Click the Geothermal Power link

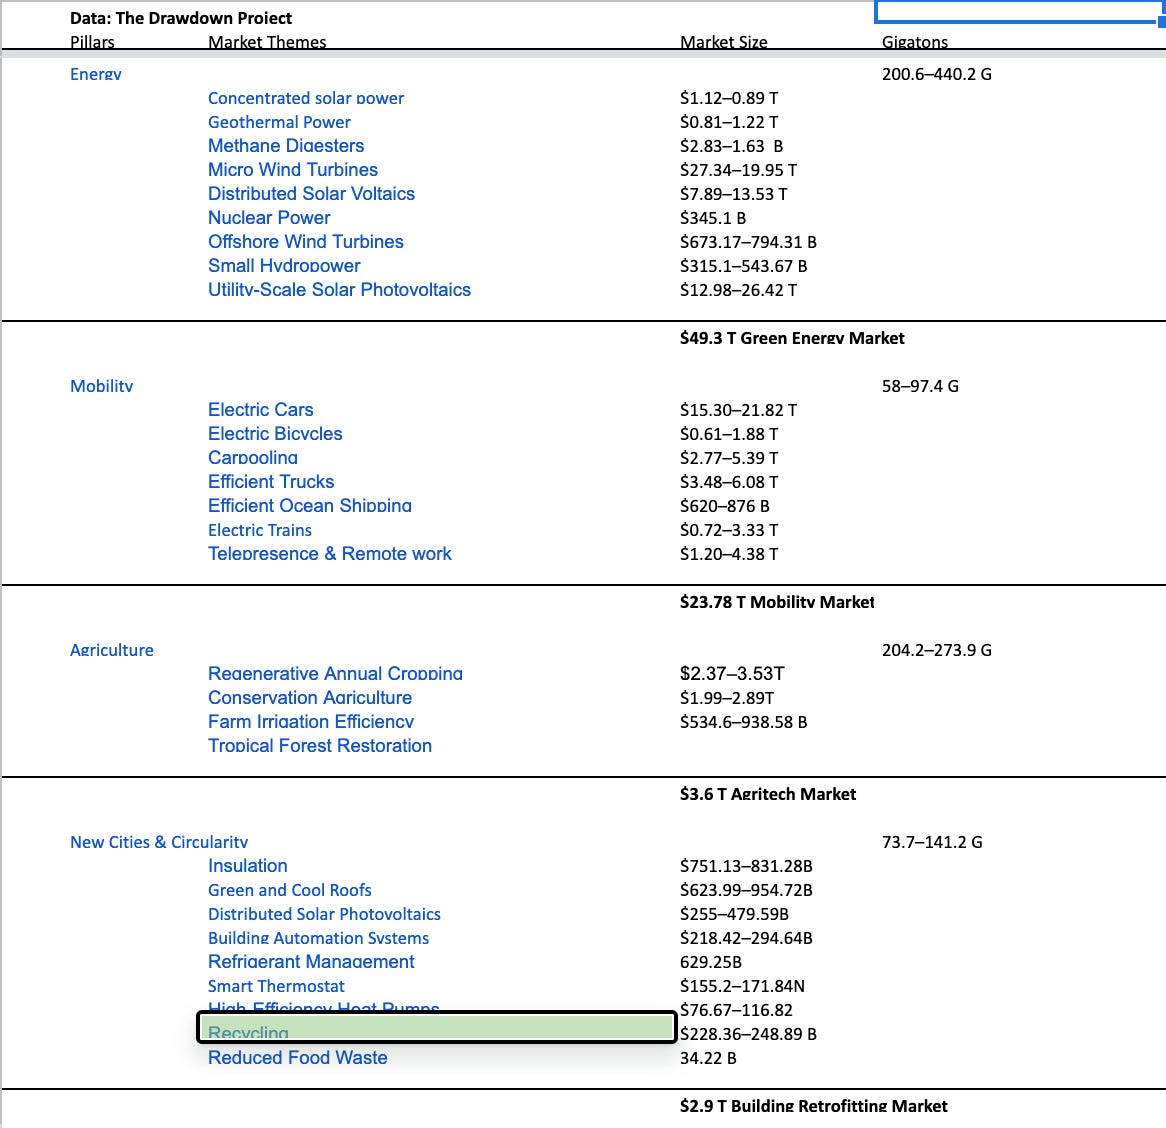(279, 122)
